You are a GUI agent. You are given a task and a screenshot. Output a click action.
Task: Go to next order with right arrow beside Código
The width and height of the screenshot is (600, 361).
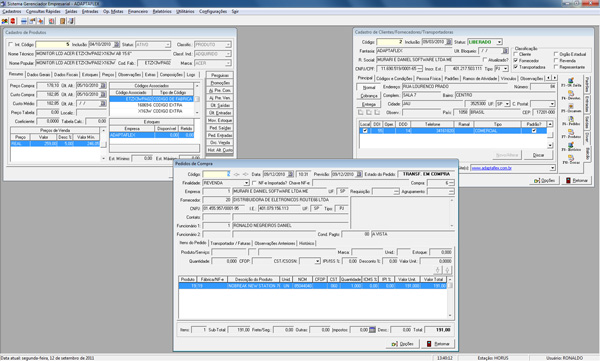pos(246,174)
